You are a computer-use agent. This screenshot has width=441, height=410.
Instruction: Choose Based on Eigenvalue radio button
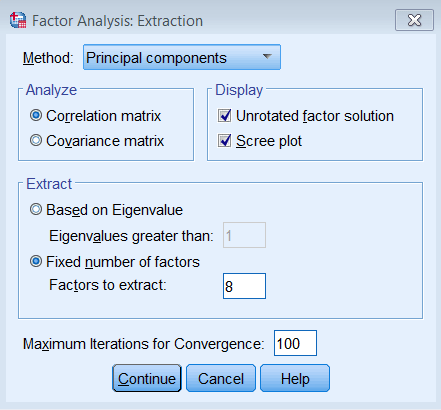pos(36,210)
